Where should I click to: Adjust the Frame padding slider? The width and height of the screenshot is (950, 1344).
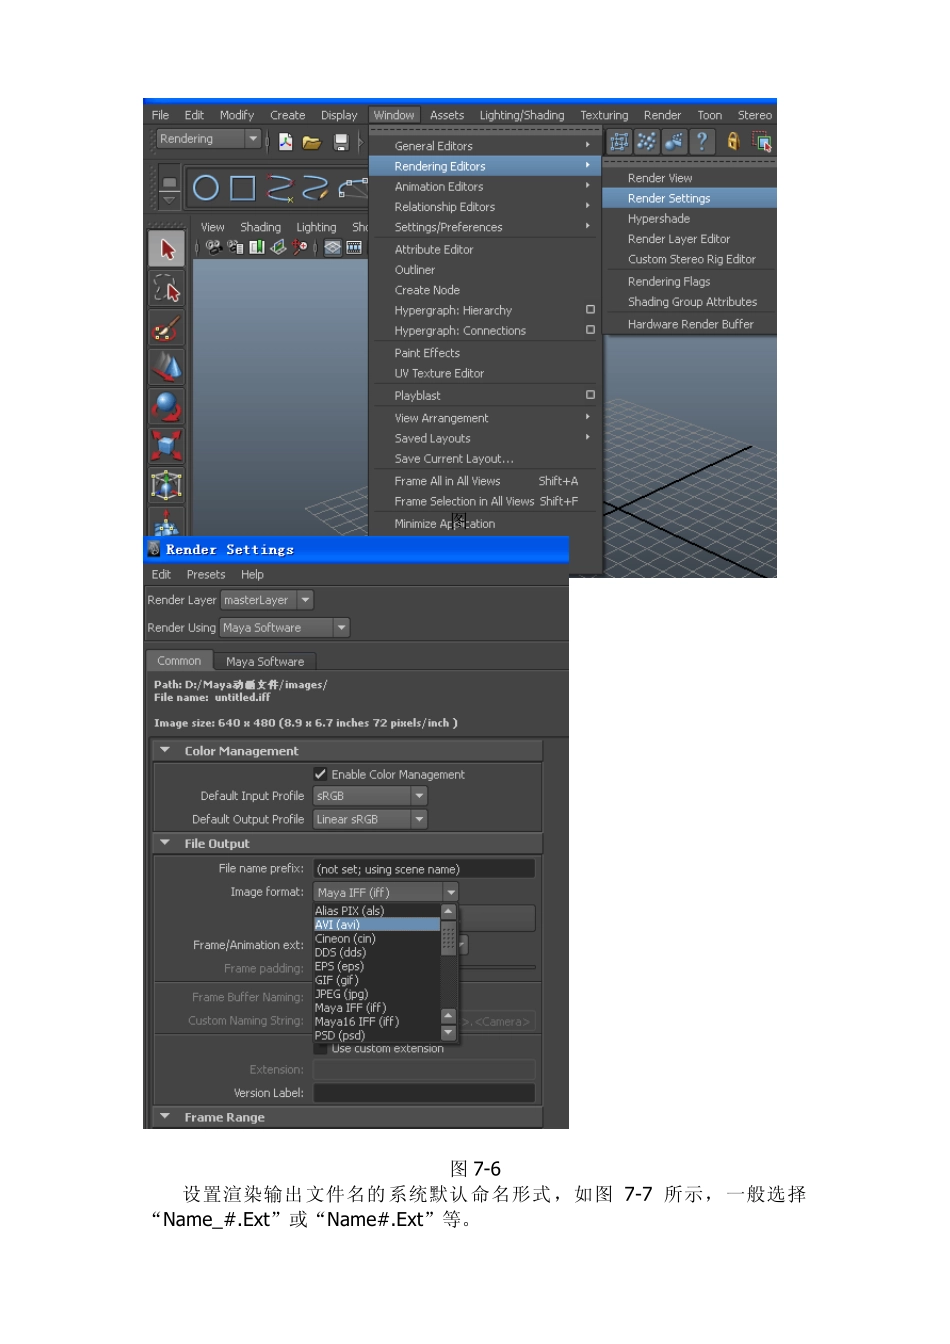tap(497, 968)
